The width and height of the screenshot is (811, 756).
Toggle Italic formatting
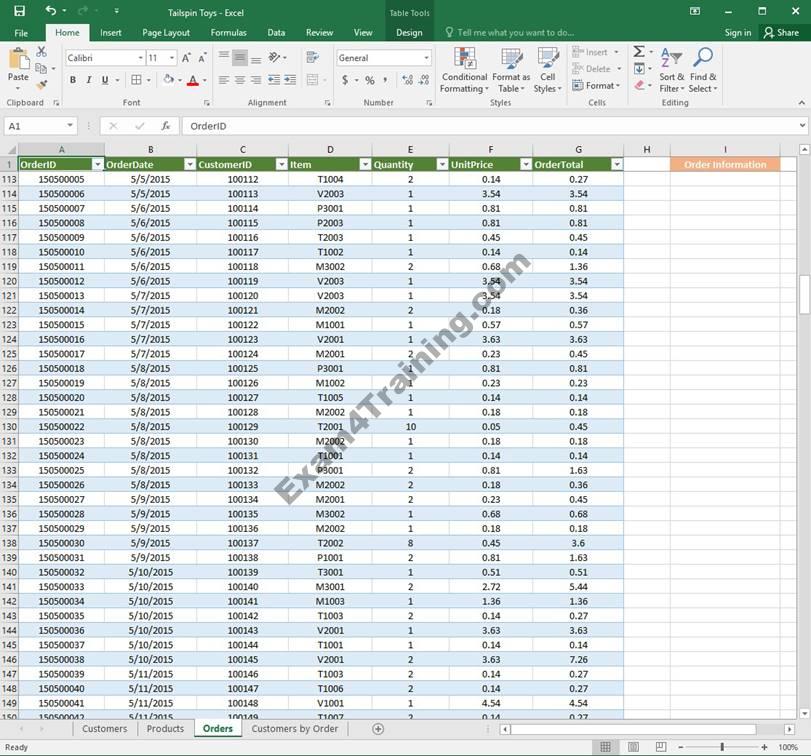tap(88, 80)
